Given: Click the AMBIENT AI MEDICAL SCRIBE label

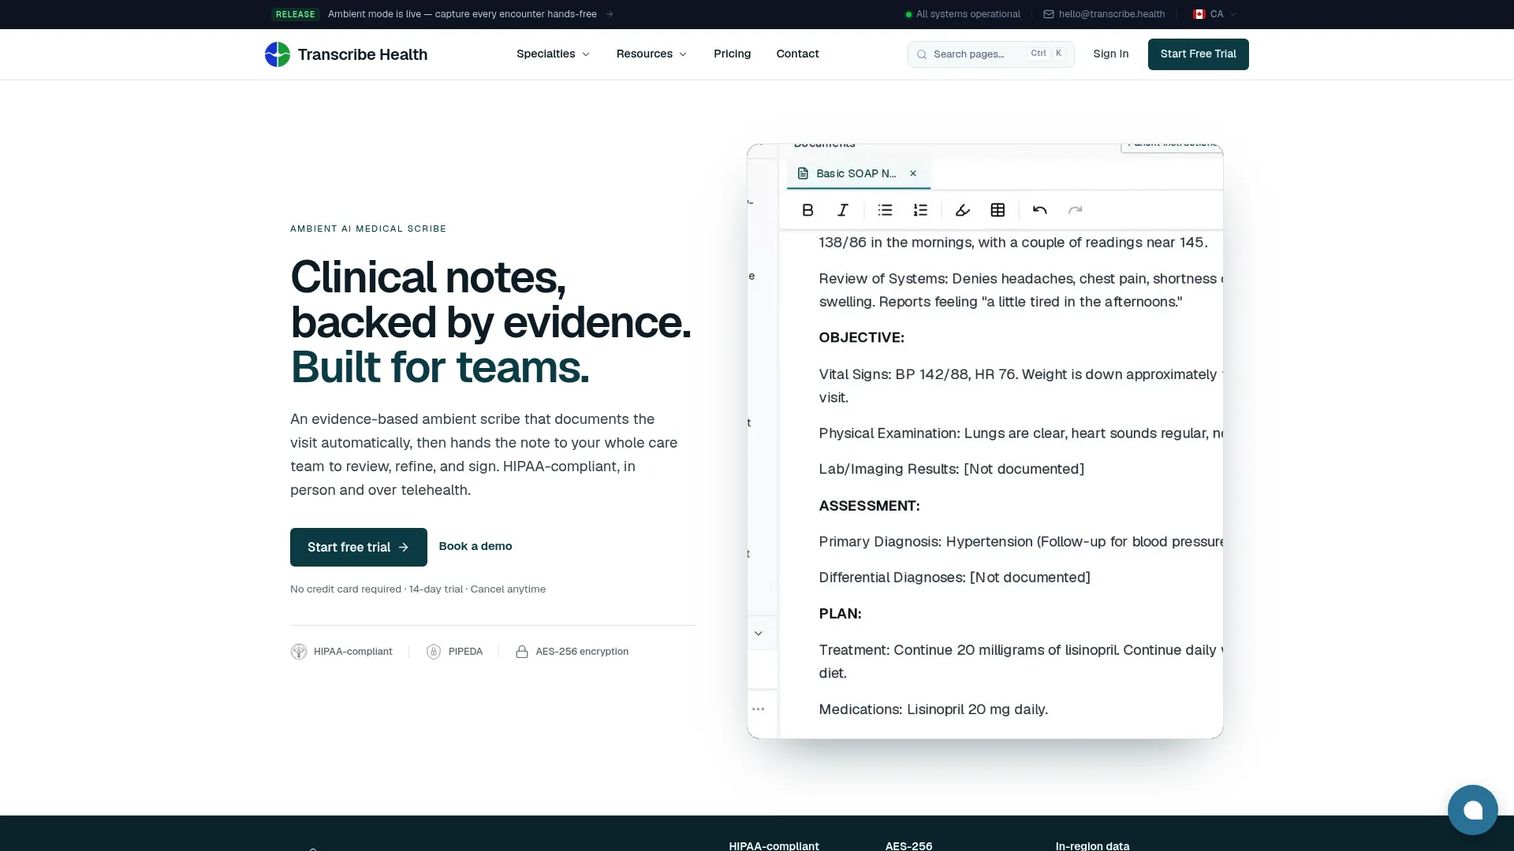Looking at the screenshot, I should [x=368, y=229].
